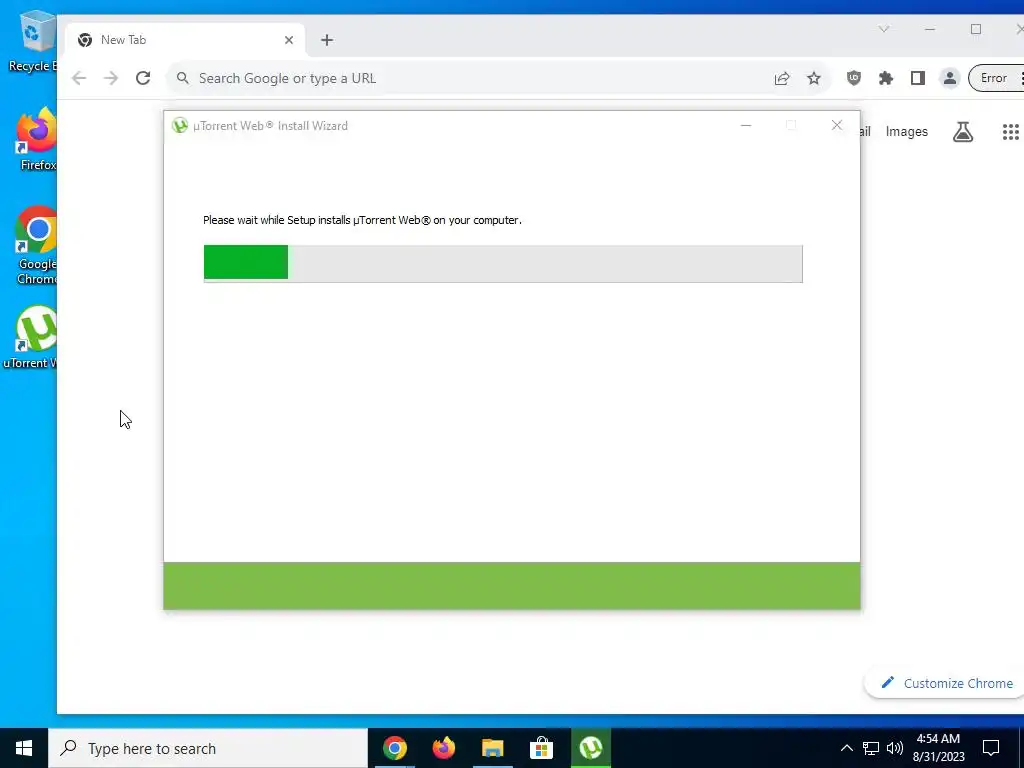Click Chrome's forward navigation arrow
This screenshot has width=1024, height=768.
111,78
